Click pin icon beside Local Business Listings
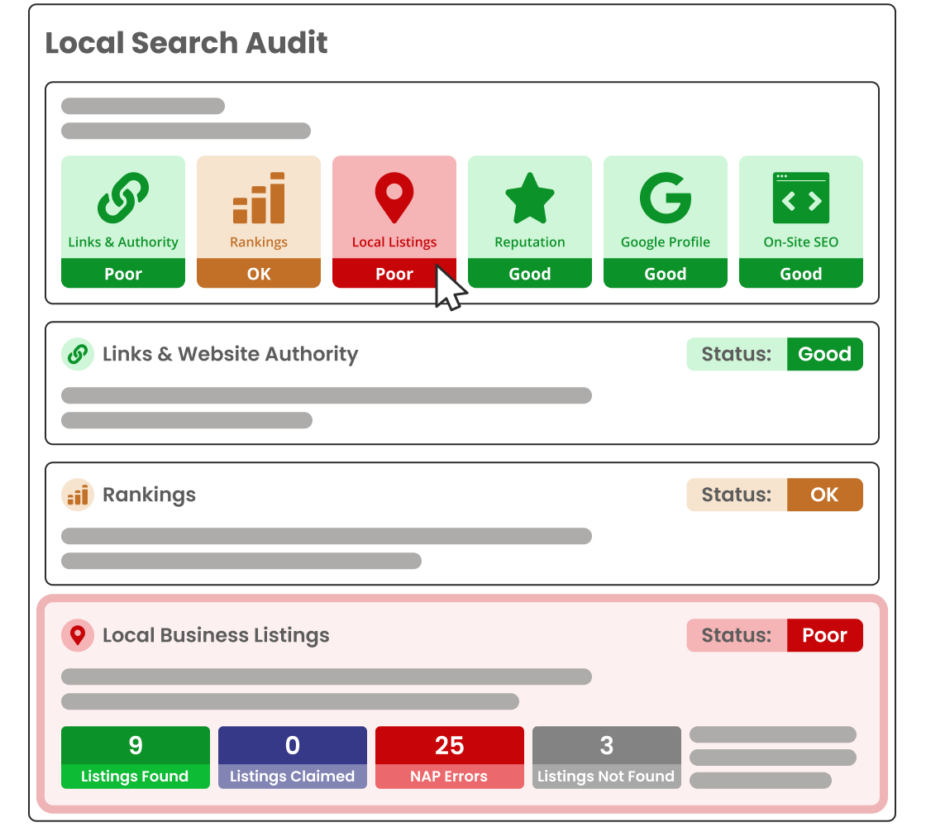Viewport: 926px width, 827px height. coord(77,635)
